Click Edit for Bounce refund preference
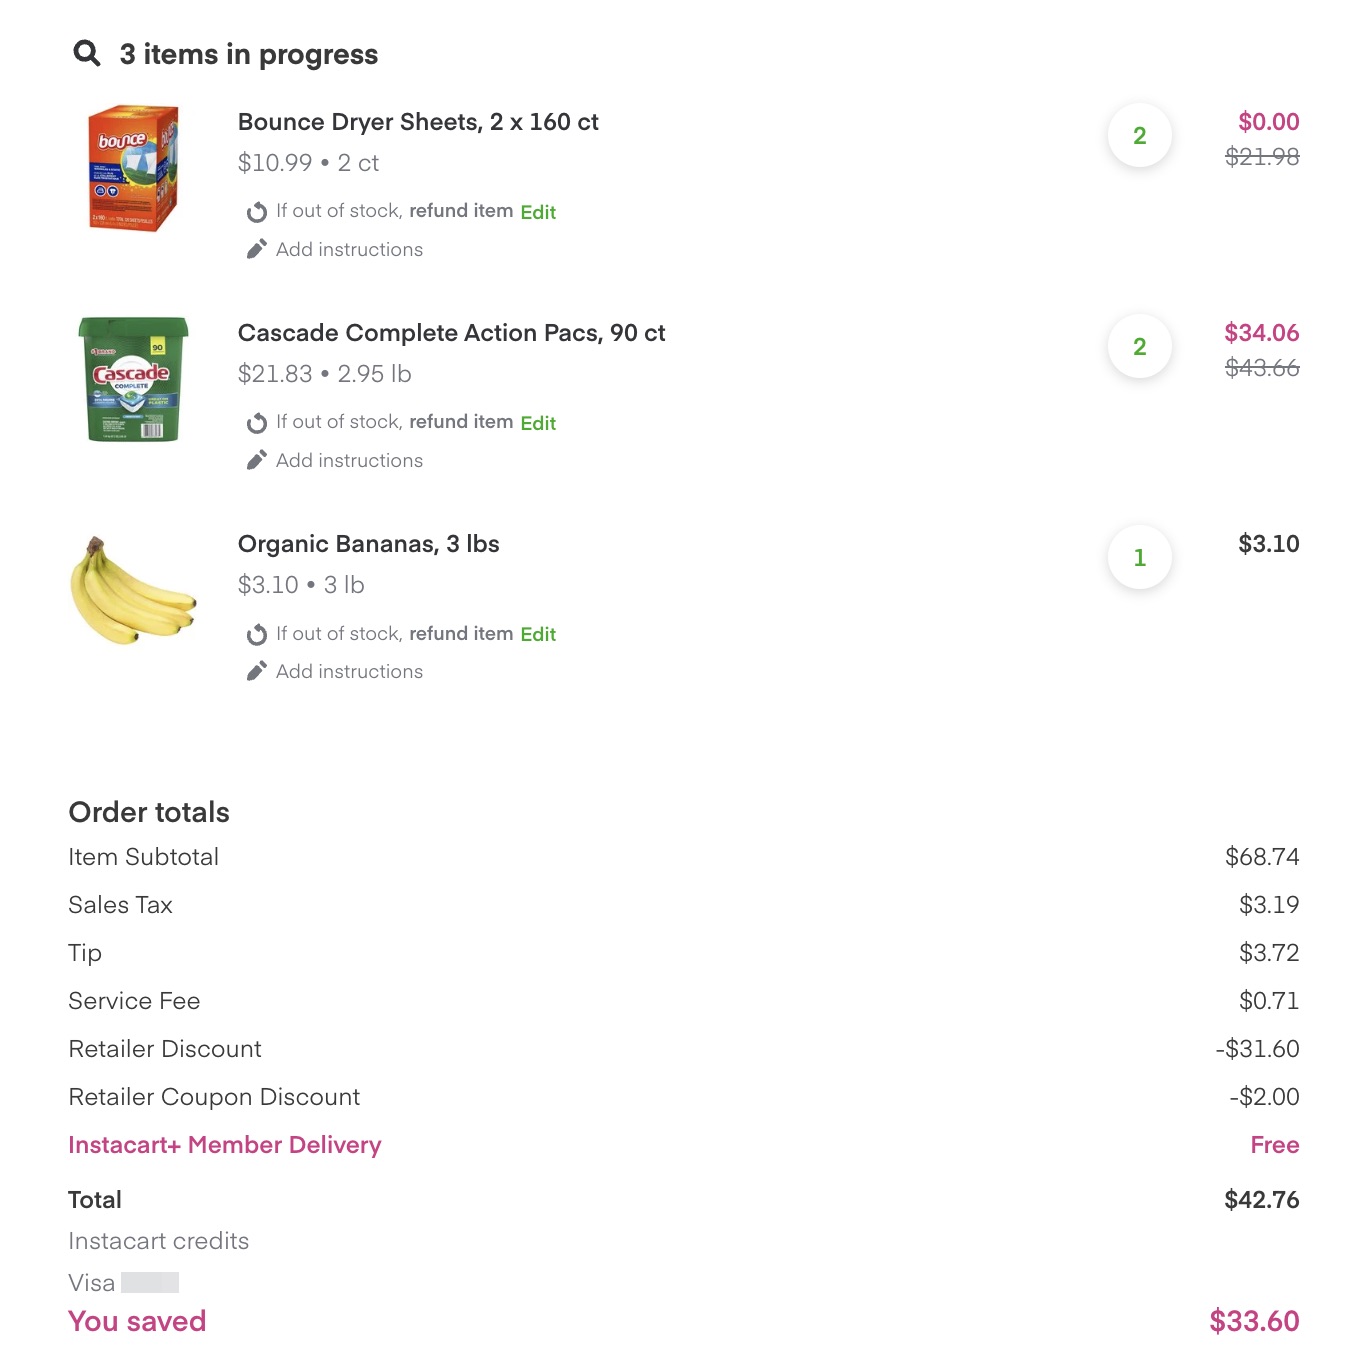The height and width of the screenshot is (1366, 1354). (x=538, y=212)
